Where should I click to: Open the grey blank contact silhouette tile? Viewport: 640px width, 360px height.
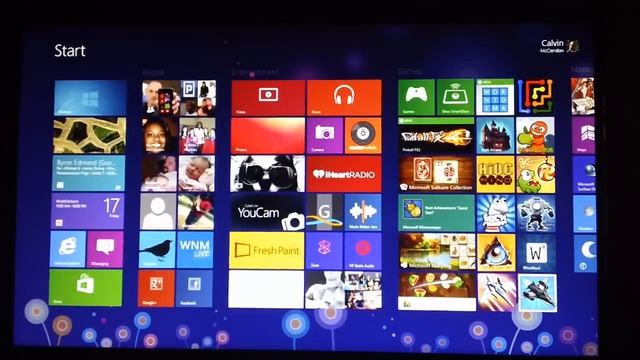pos(158,211)
